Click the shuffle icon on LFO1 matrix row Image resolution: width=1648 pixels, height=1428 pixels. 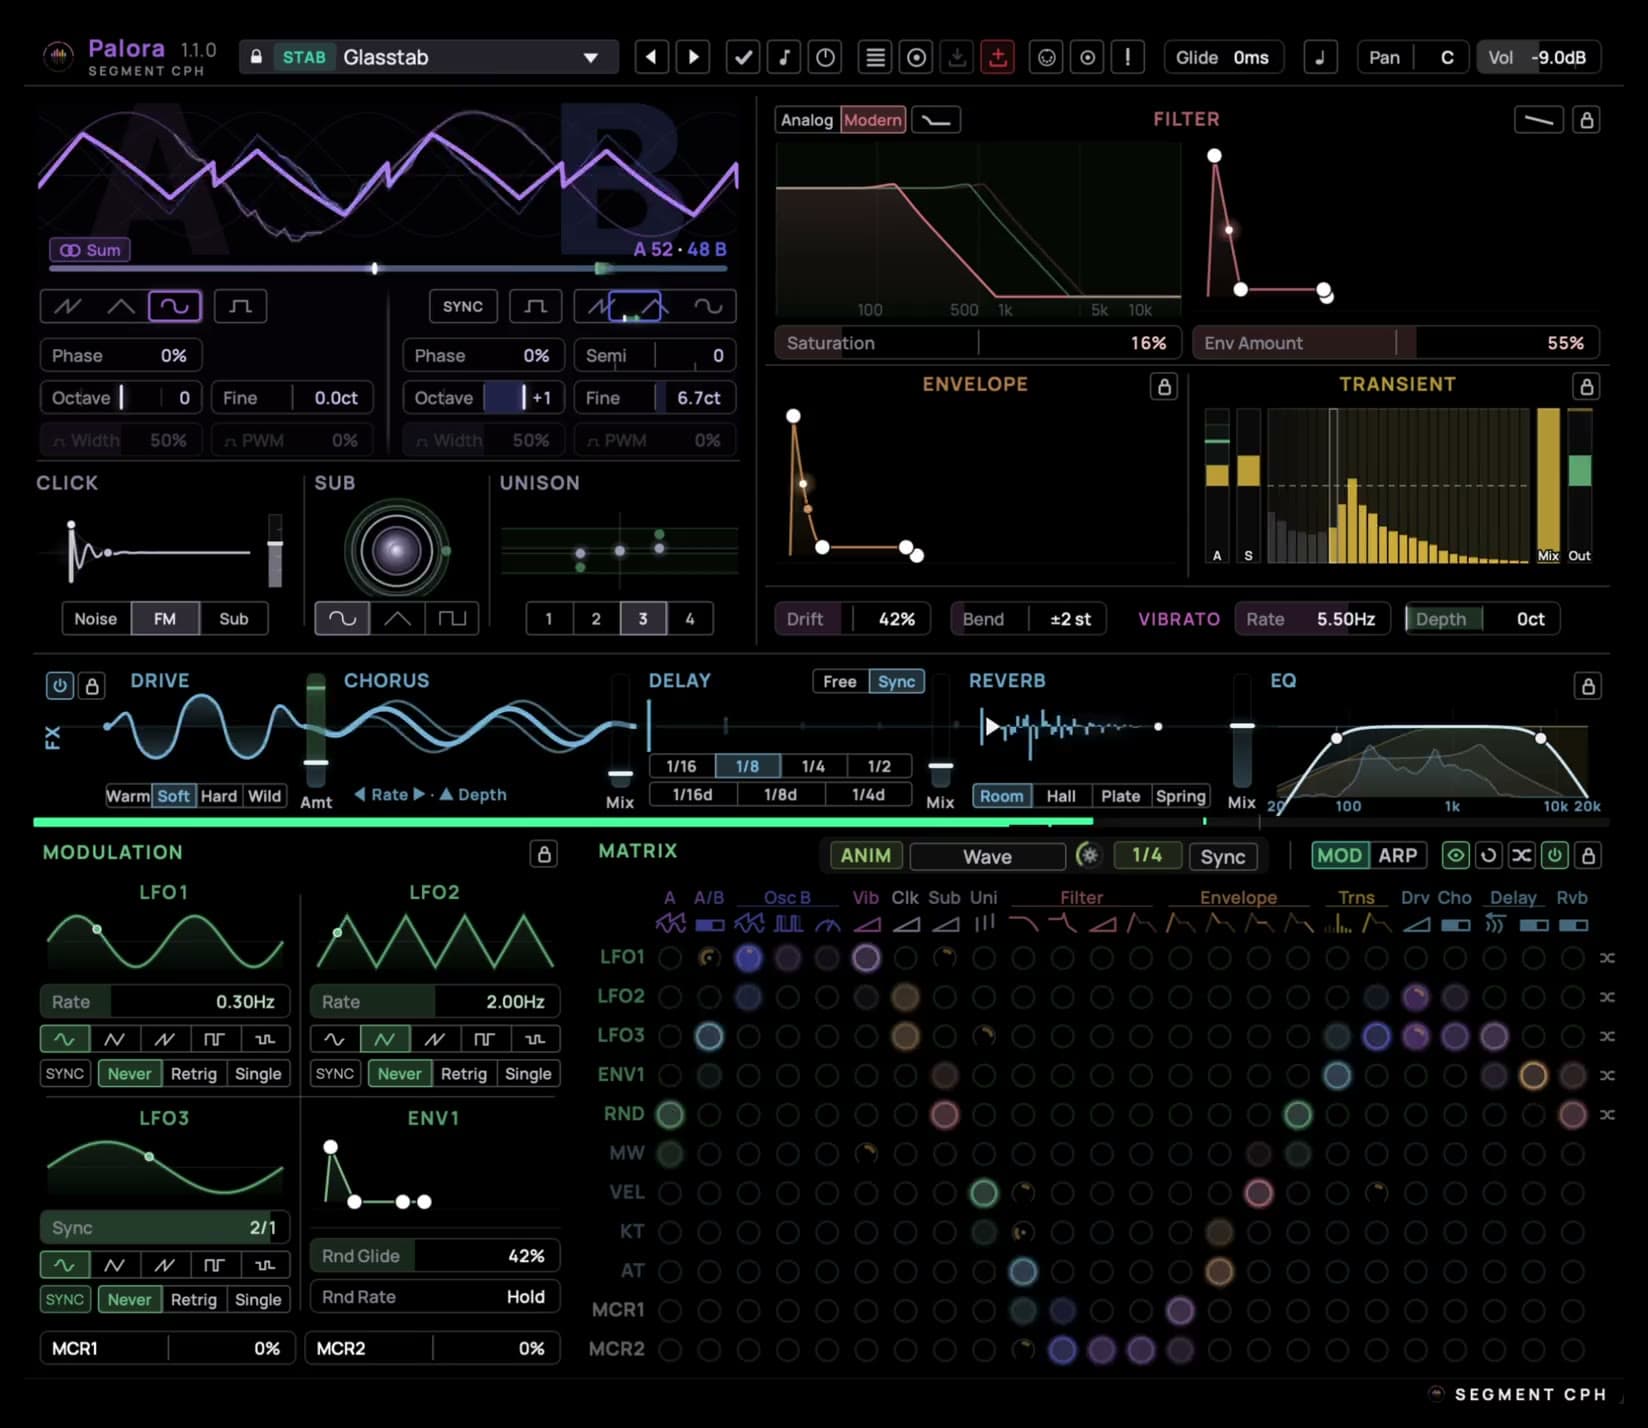point(1607,958)
